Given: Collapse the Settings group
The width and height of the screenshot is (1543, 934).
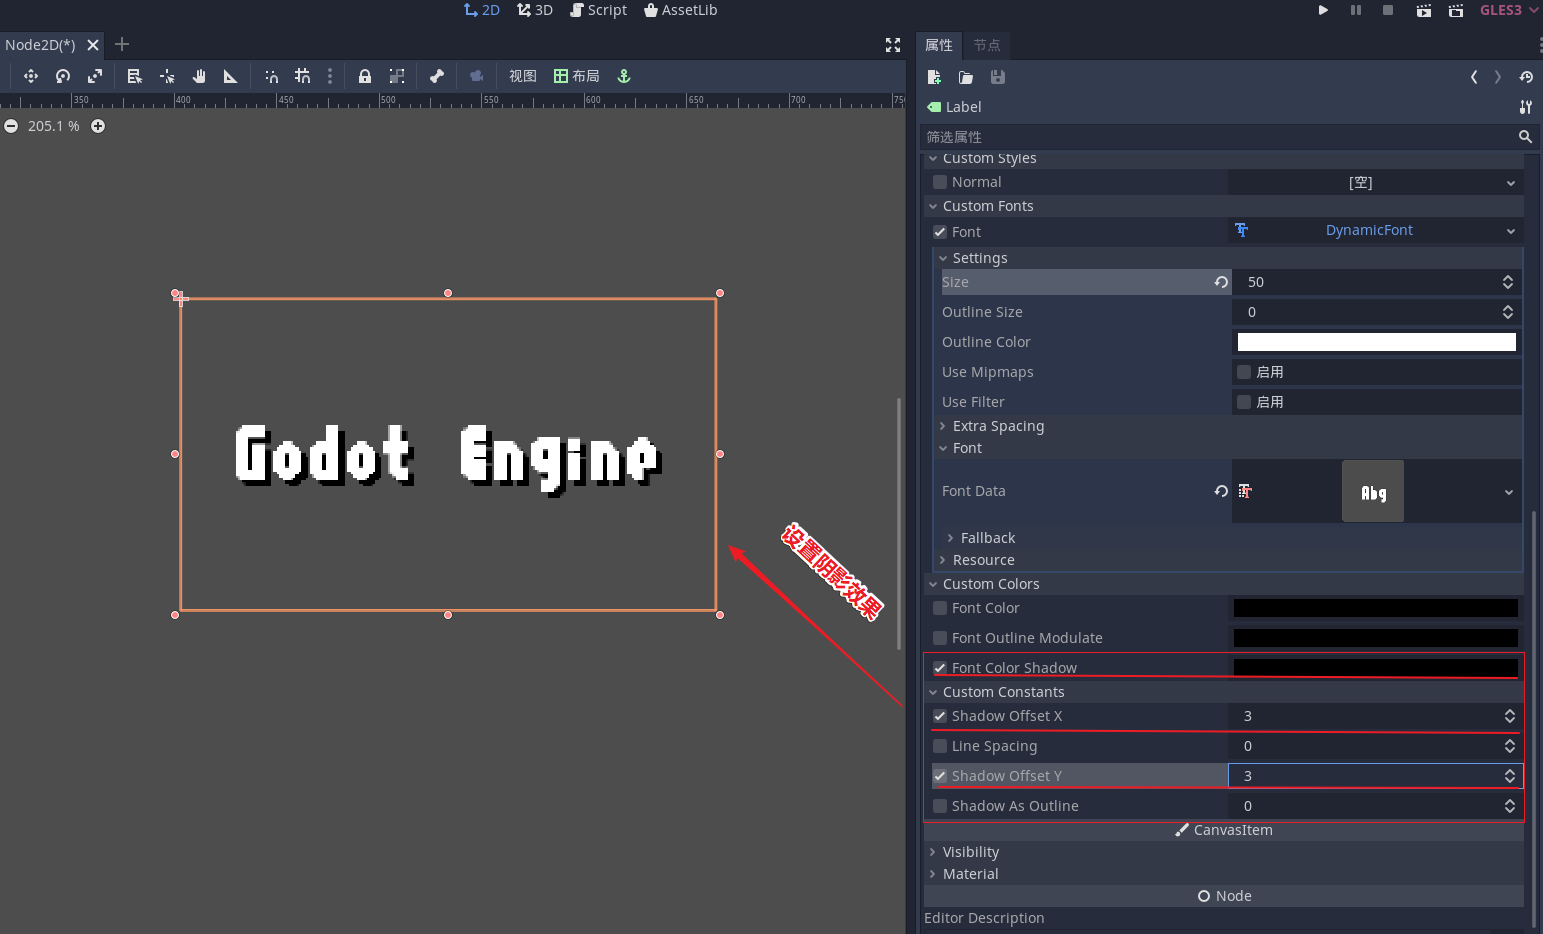Looking at the screenshot, I should tap(943, 258).
